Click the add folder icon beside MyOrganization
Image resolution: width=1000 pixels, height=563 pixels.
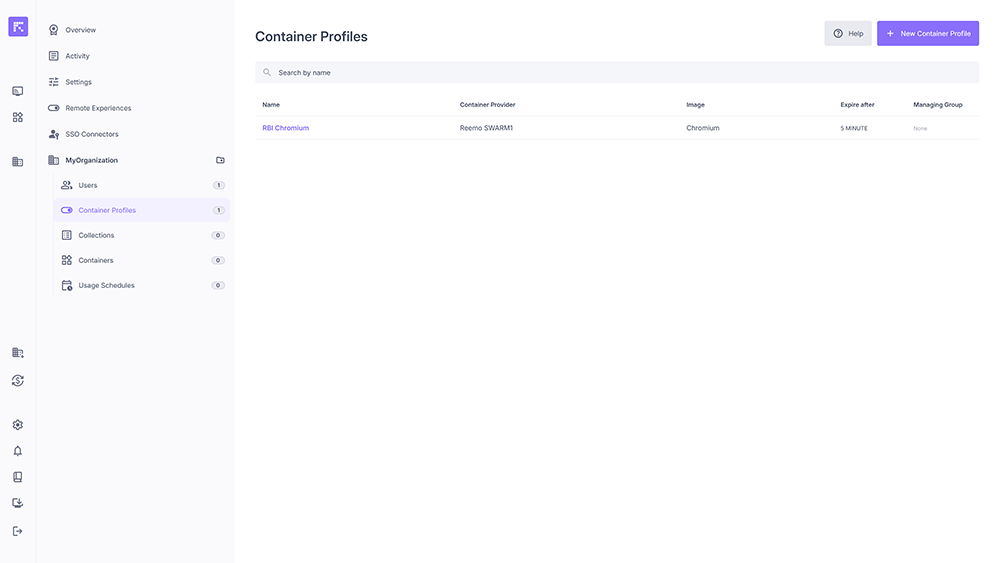[220, 160]
